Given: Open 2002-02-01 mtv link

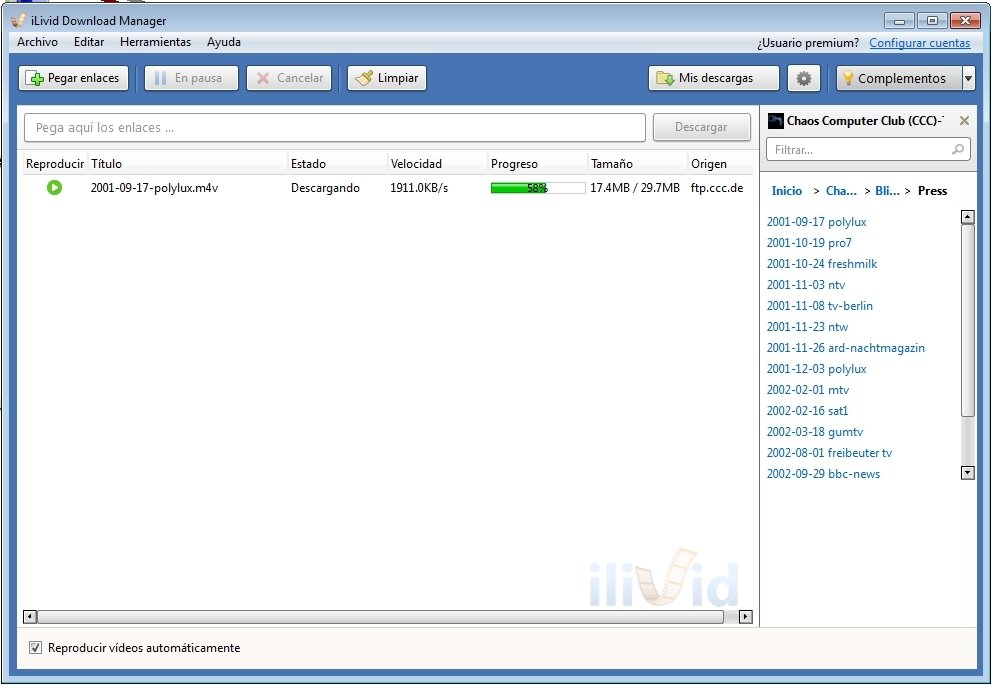Looking at the screenshot, I should tap(808, 390).
